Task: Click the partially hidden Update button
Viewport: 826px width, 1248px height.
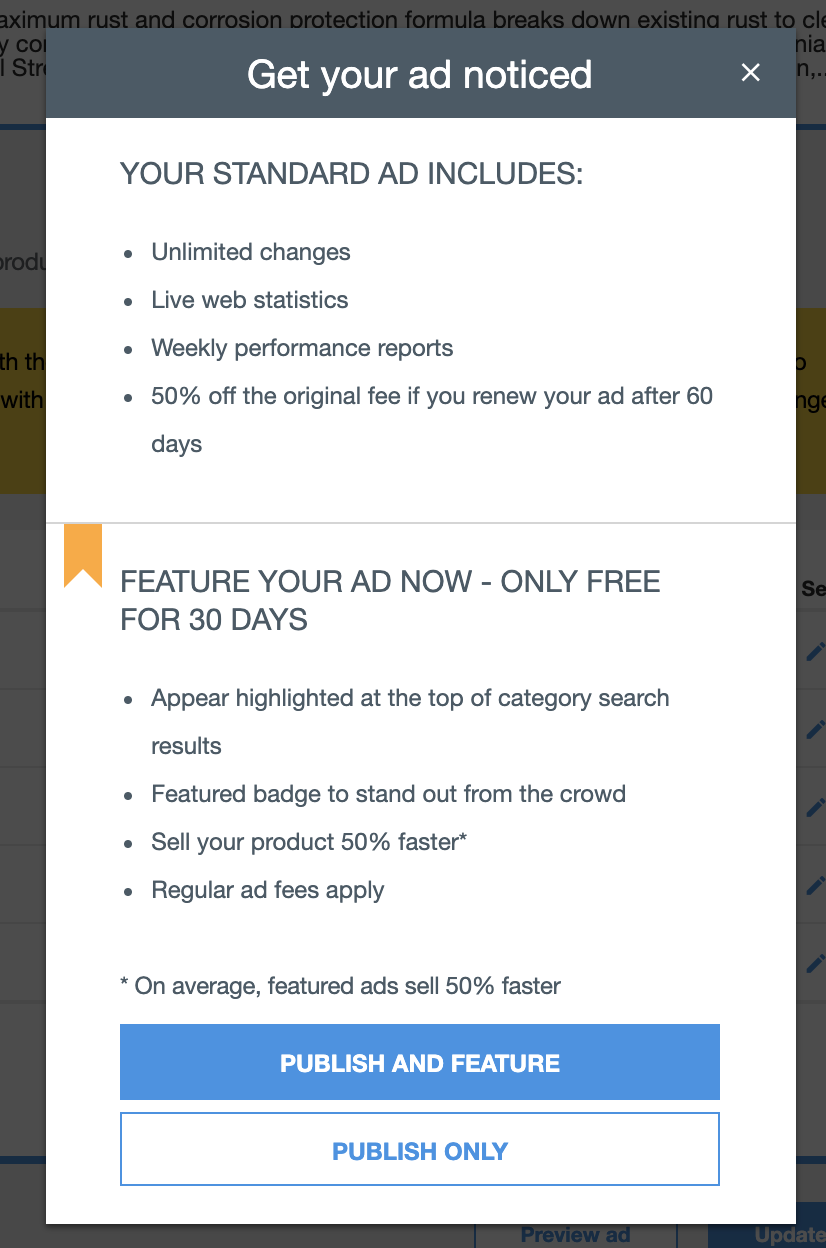Action: (767, 1235)
